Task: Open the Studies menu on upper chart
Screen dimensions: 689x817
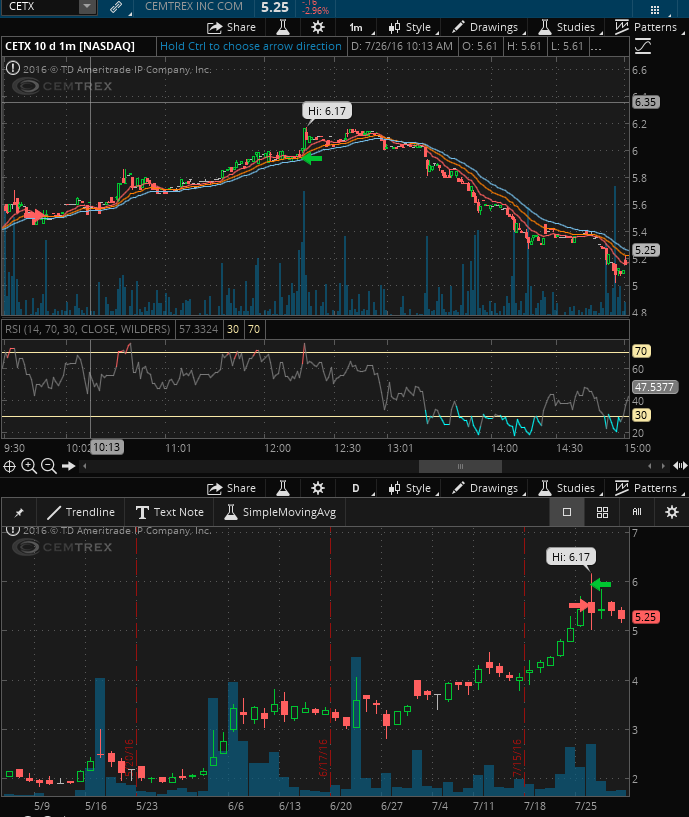Action: [567, 27]
